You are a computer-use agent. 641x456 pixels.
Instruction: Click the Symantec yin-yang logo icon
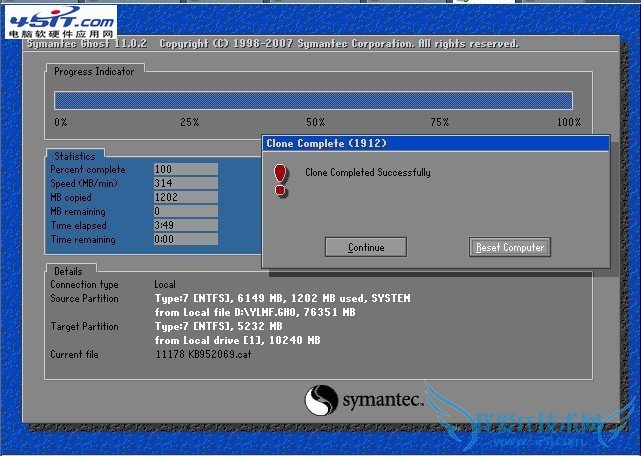point(322,400)
